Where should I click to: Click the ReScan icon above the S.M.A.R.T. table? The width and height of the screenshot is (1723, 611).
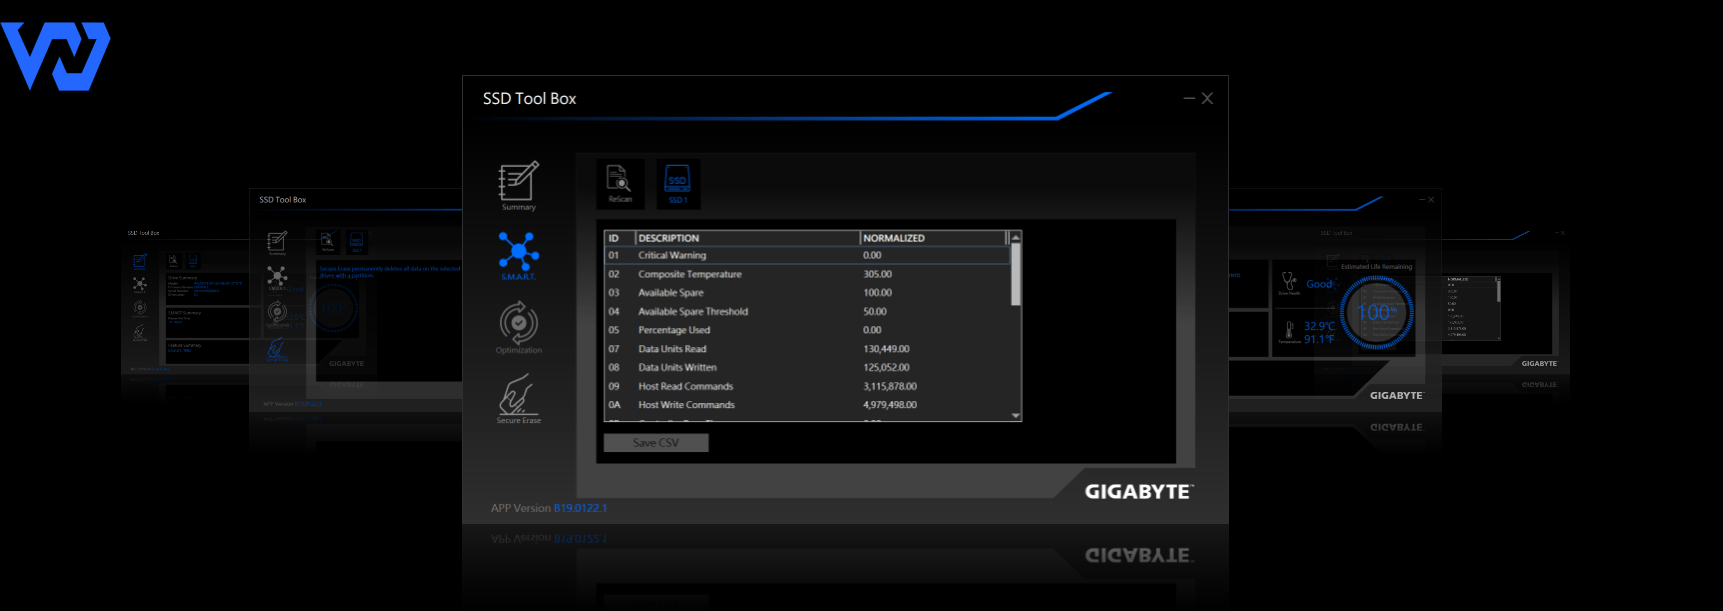click(x=620, y=183)
